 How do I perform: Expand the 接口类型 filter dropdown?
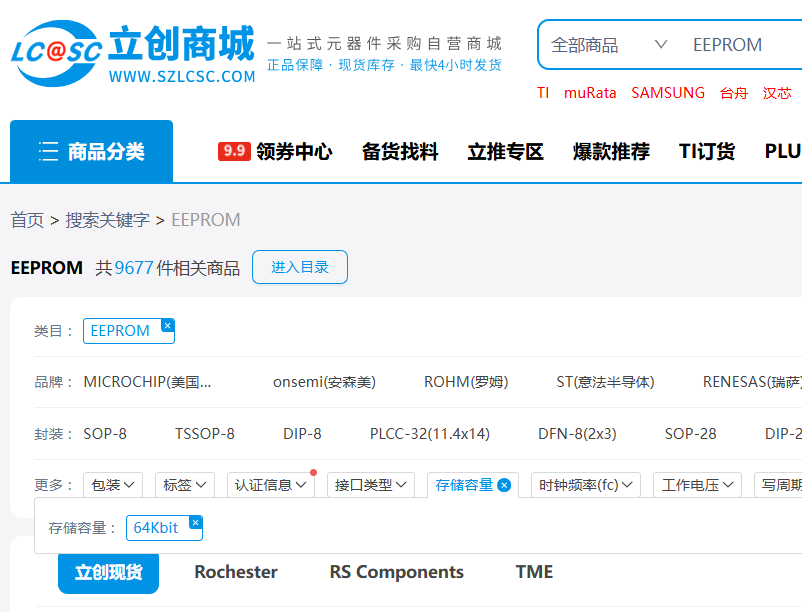pos(371,485)
